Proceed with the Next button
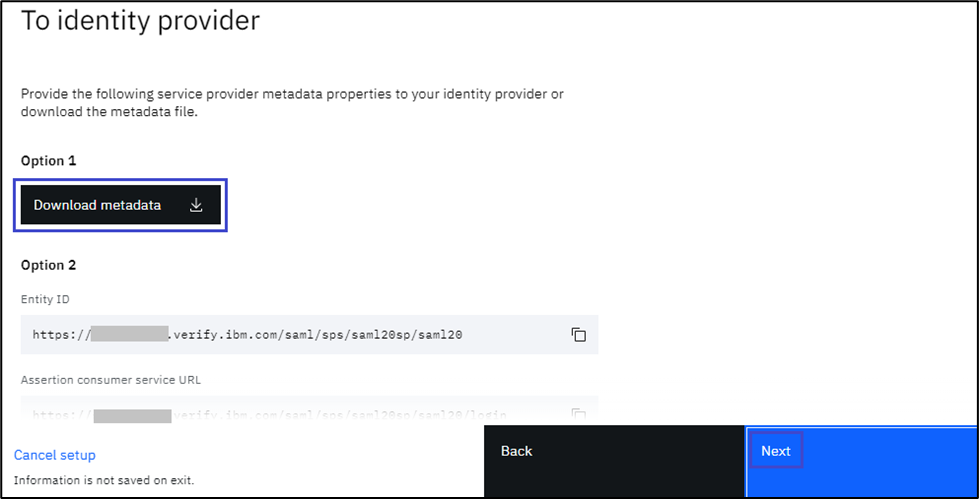Image resolution: width=979 pixels, height=499 pixels. tap(776, 451)
